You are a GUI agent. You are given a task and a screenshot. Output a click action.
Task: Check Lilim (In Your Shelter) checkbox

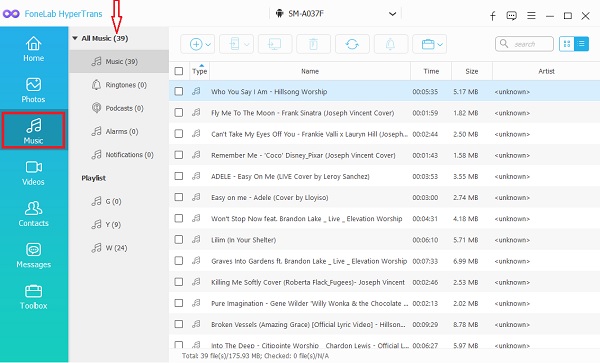(179, 239)
